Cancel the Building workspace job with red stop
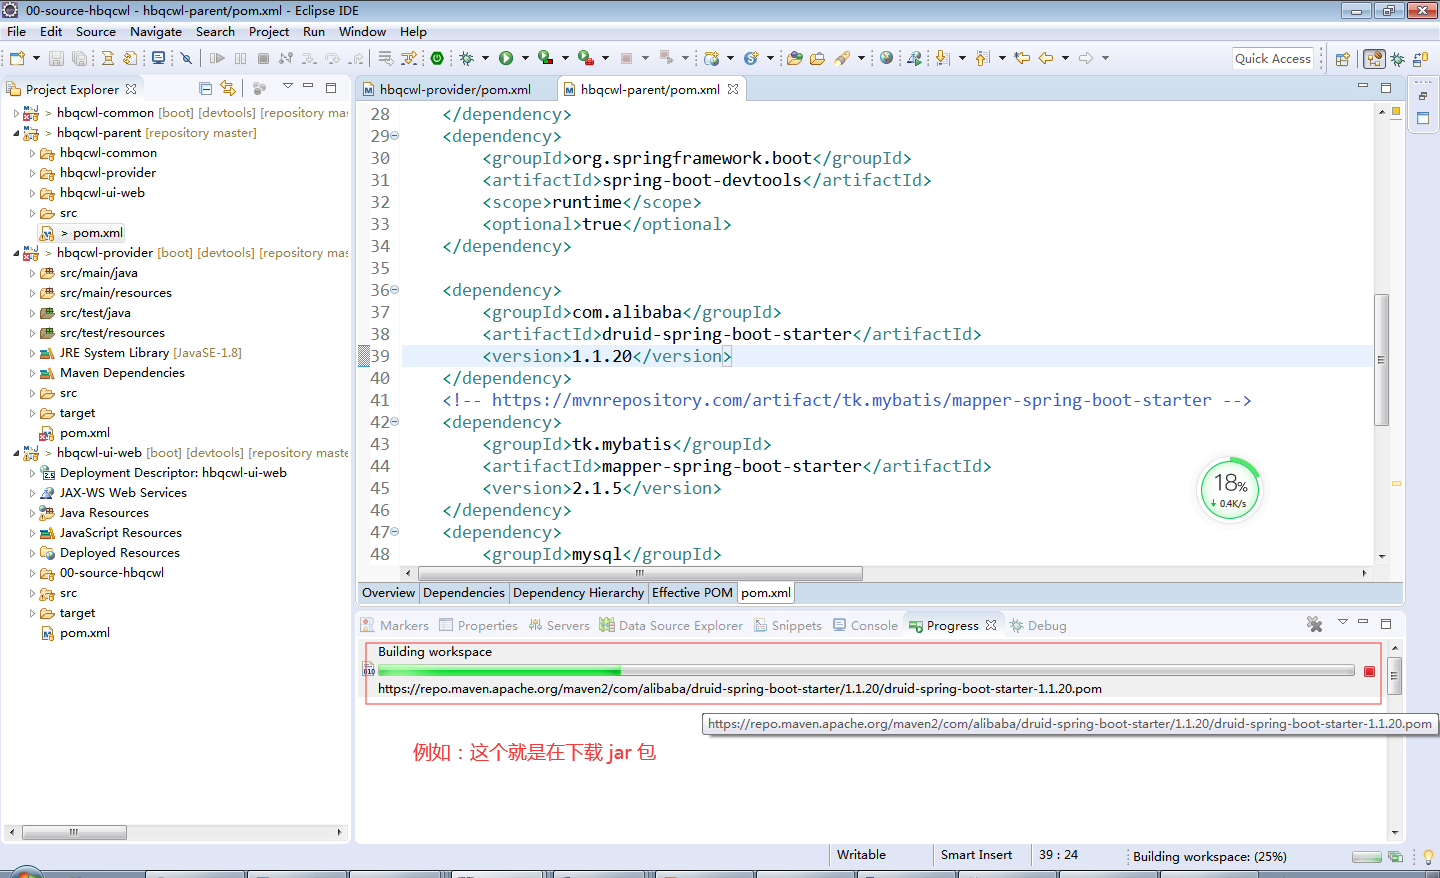Viewport: 1440px width, 878px height. (1369, 672)
